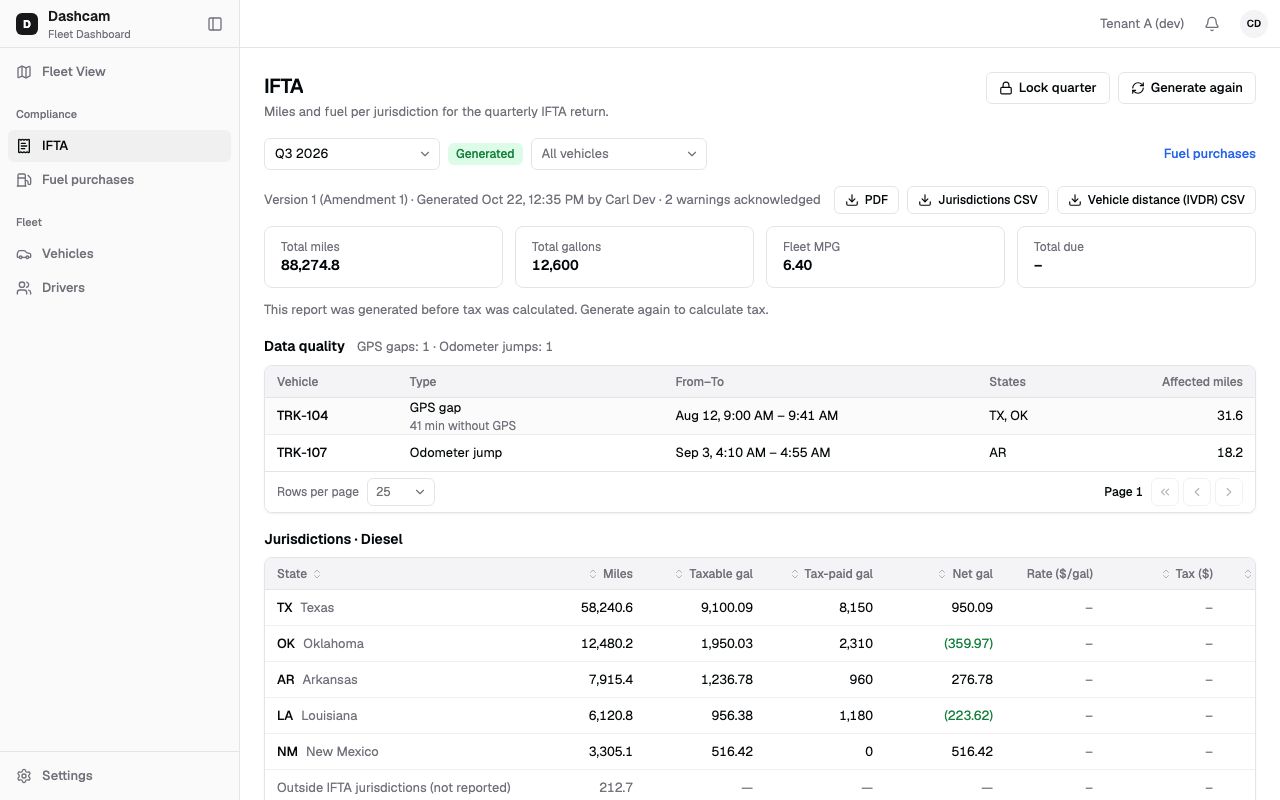Click the Arkansas jurisdiction row
Image resolution: width=1280 pixels, height=800 pixels.
[759, 680]
